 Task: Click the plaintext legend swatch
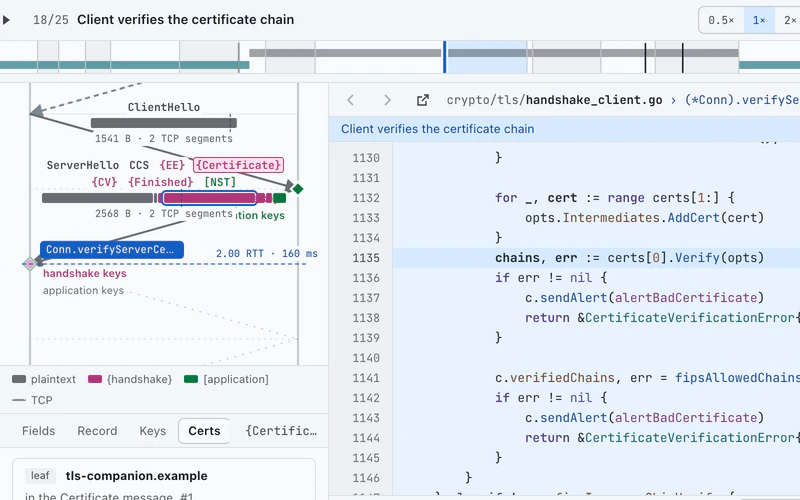(19, 379)
